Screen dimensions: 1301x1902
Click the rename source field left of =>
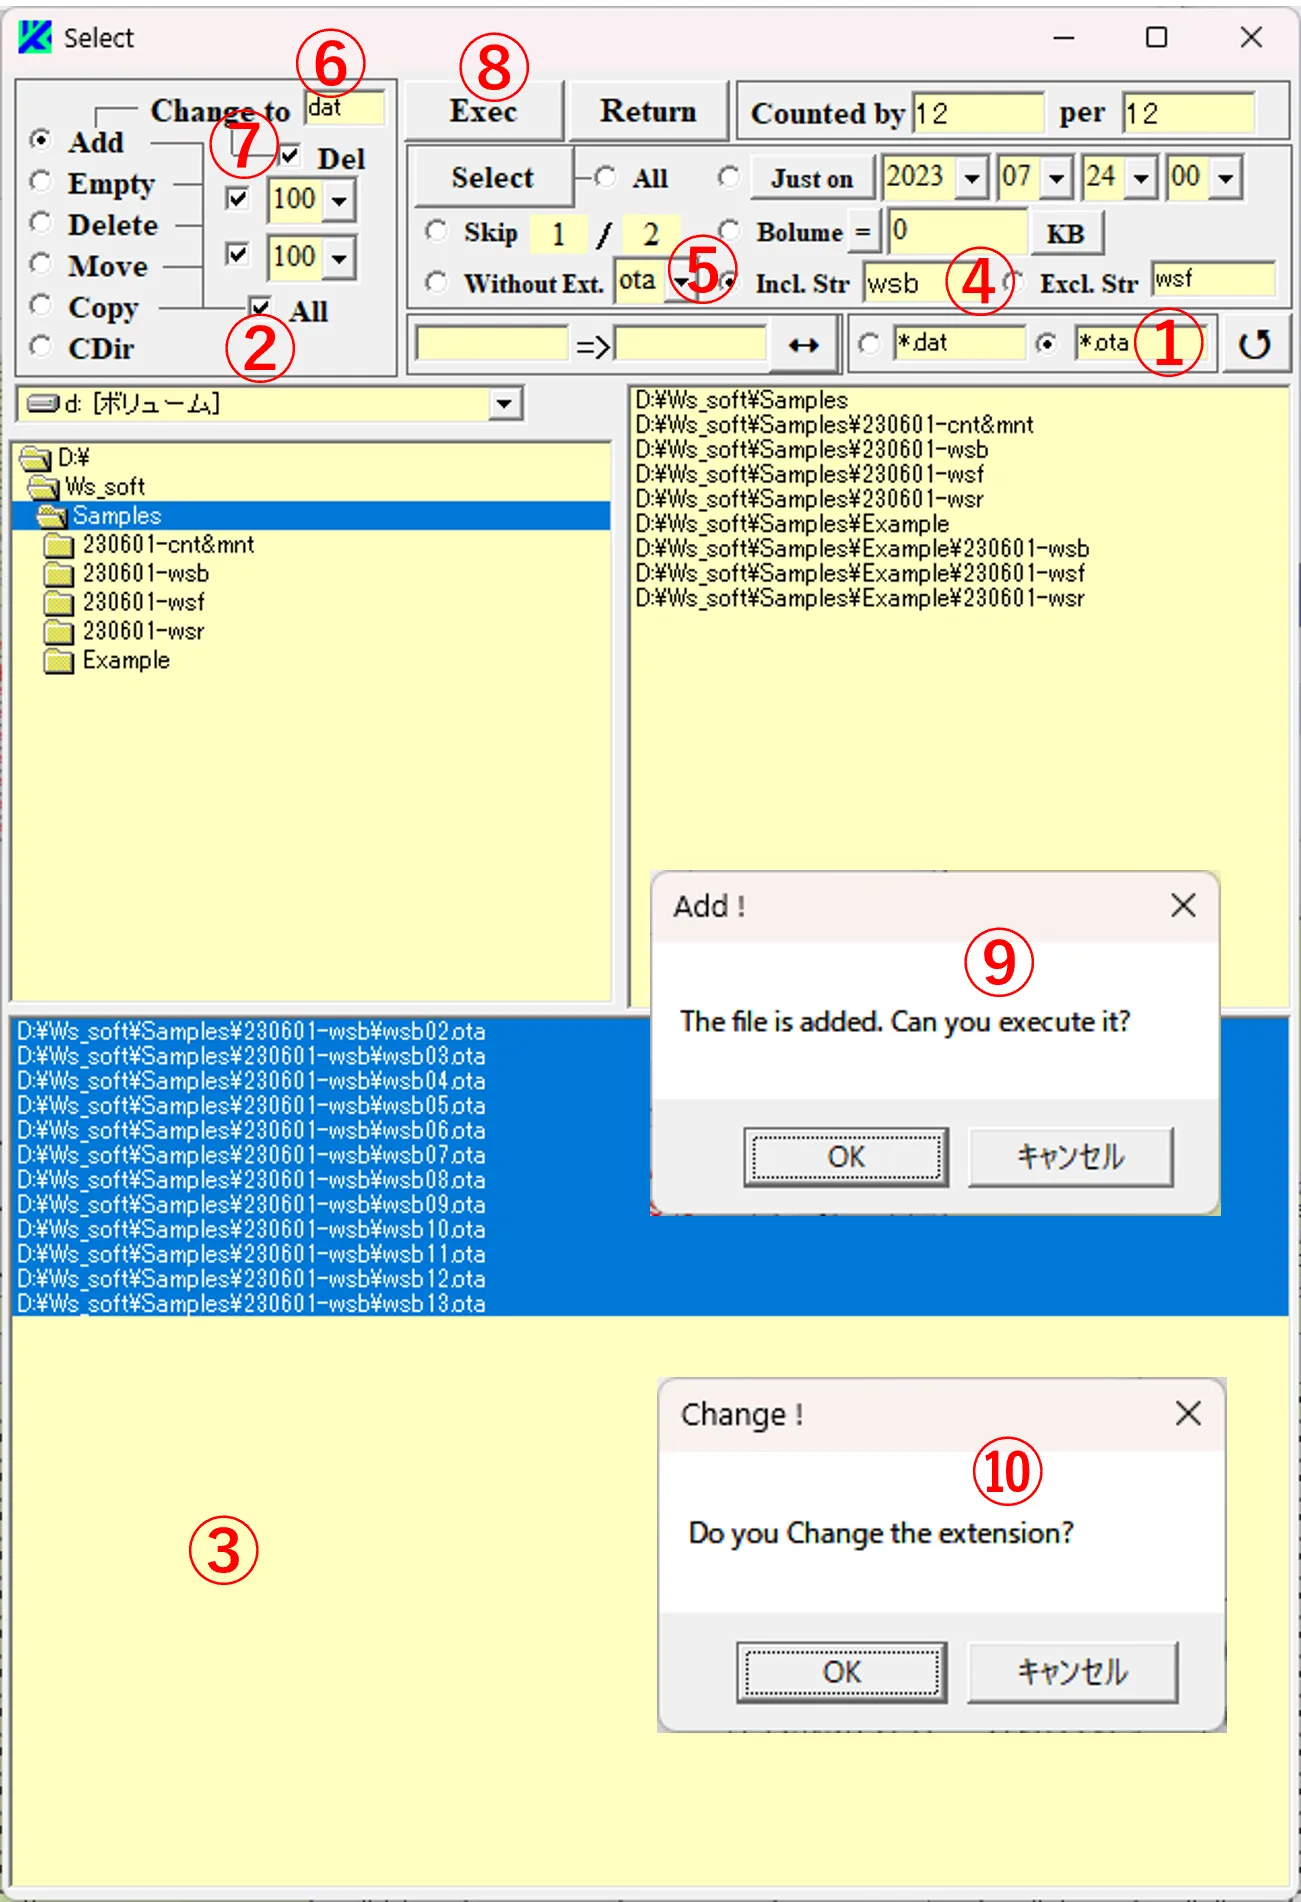pos(492,344)
